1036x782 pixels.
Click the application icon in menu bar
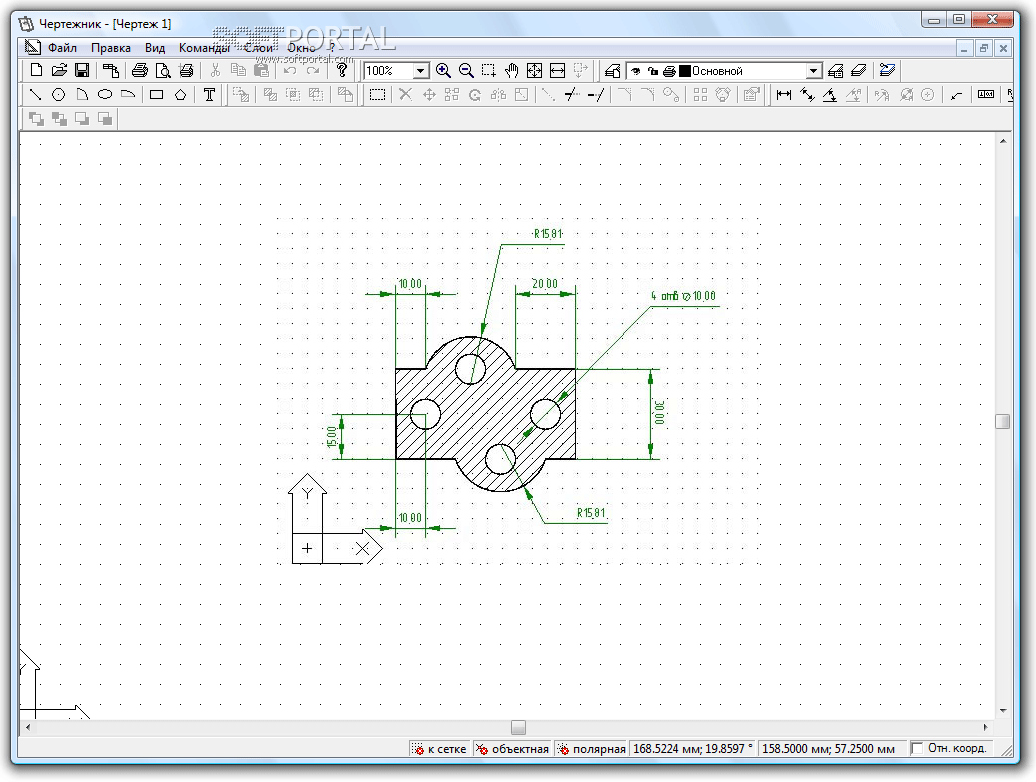pos(32,47)
